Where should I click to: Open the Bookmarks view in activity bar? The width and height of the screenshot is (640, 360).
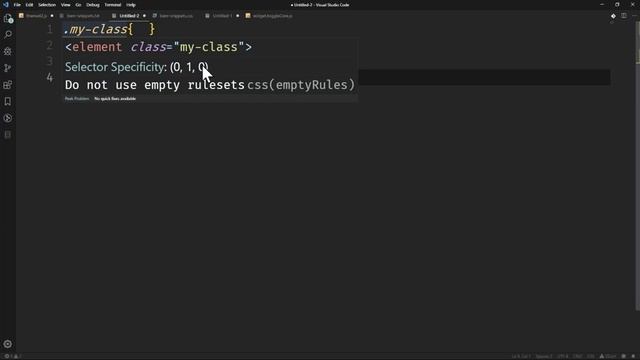(x=8, y=101)
